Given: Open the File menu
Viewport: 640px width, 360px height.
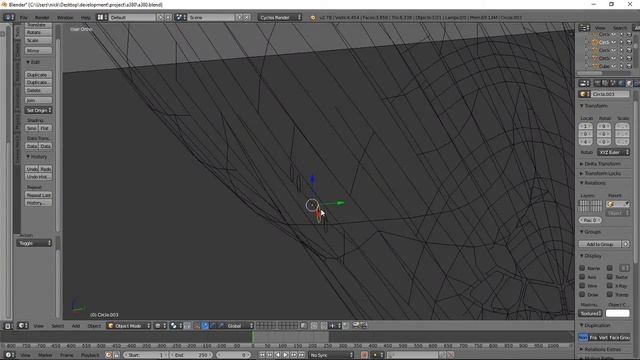Looking at the screenshot, I should (24, 18).
